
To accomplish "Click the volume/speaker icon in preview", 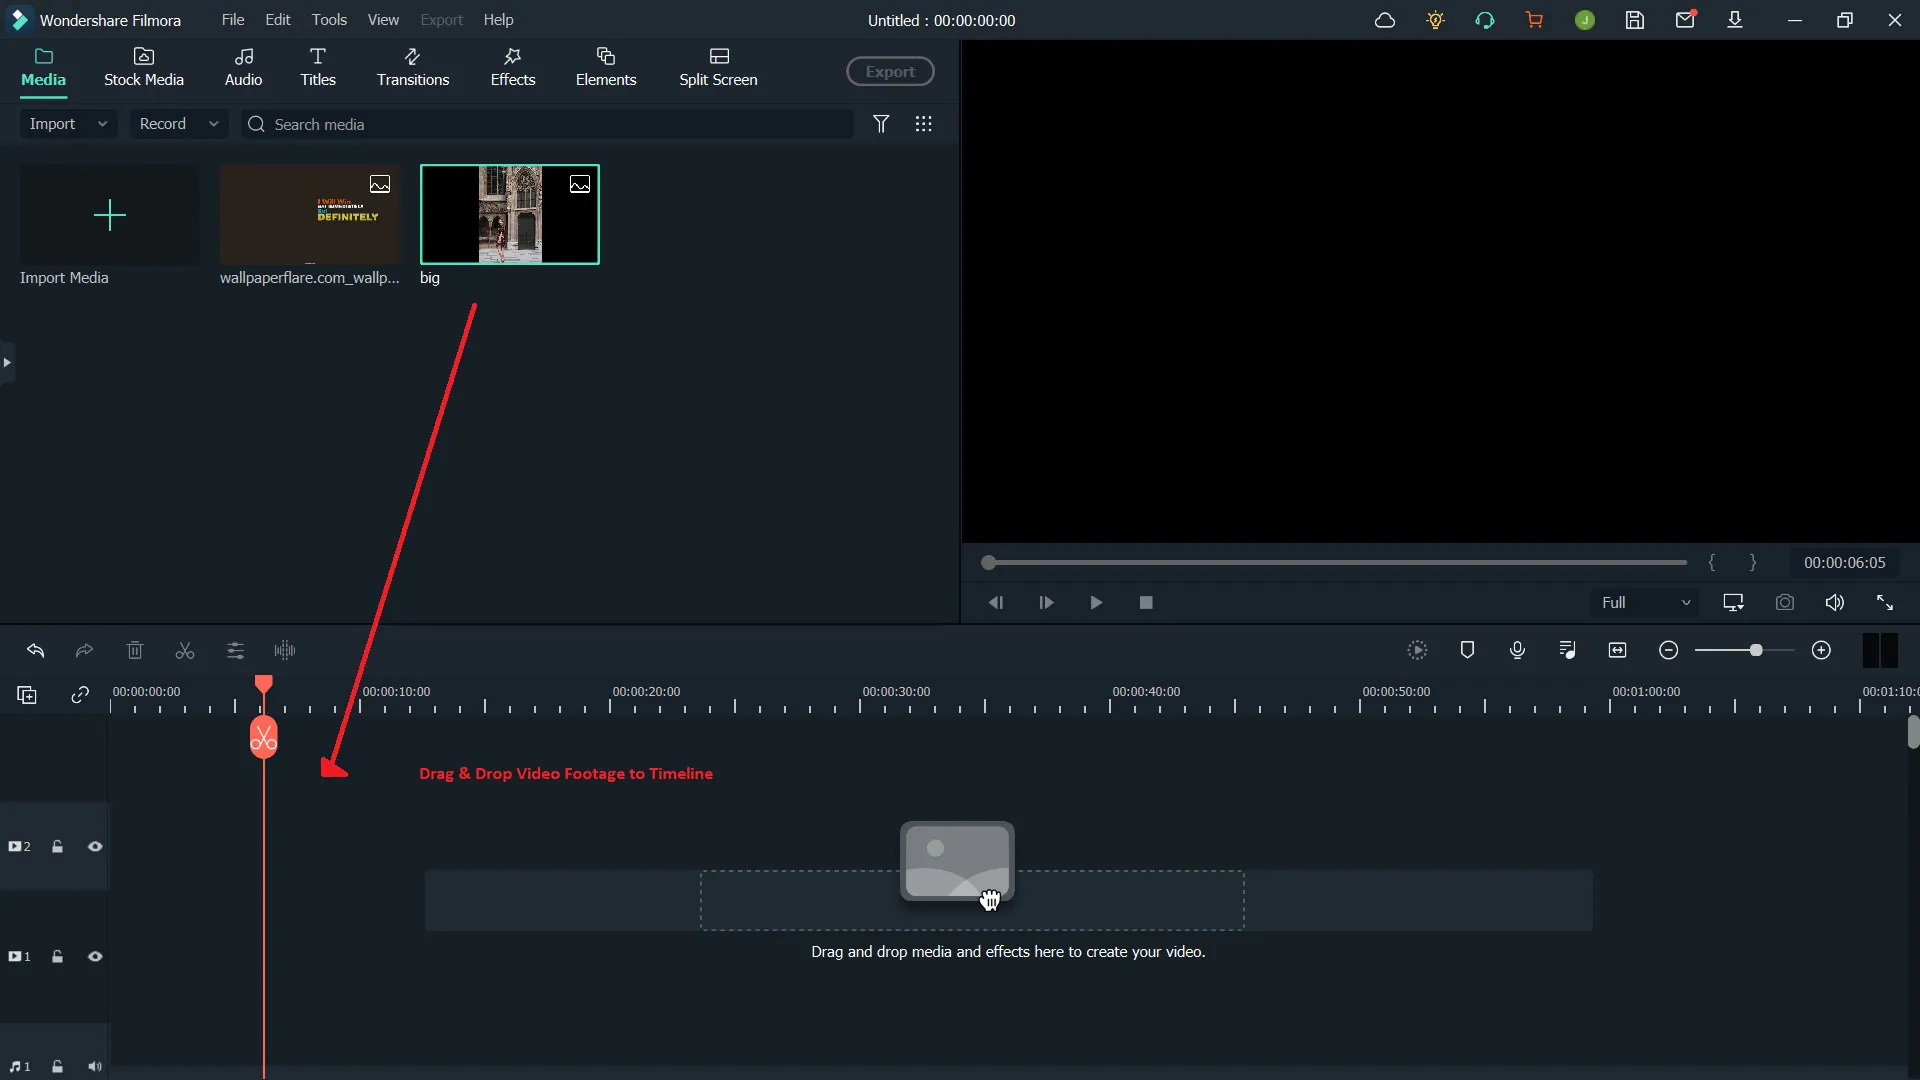I will (1834, 603).
